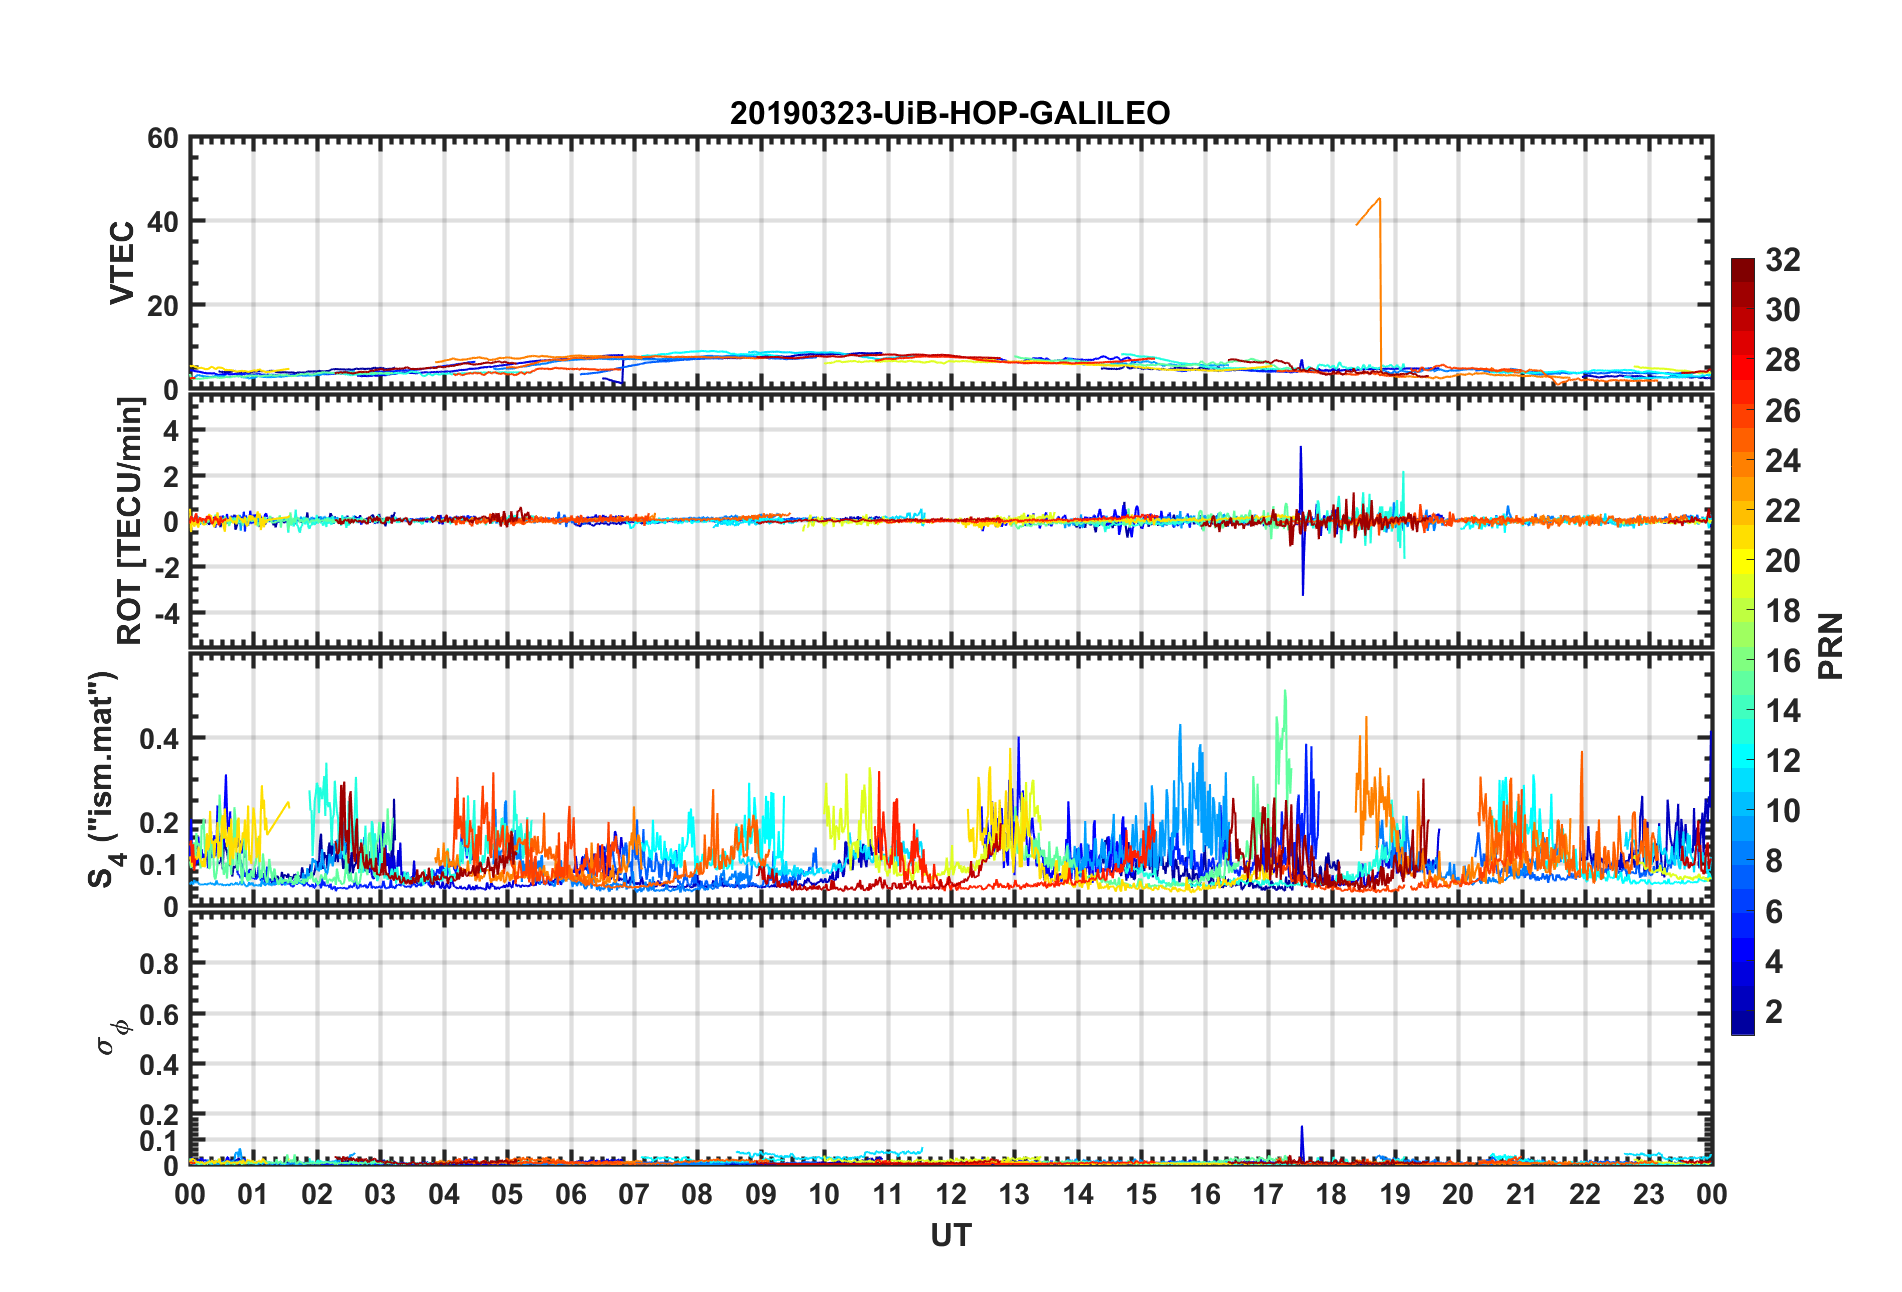Click UT axis hour label "23"

pos(1649,1194)
